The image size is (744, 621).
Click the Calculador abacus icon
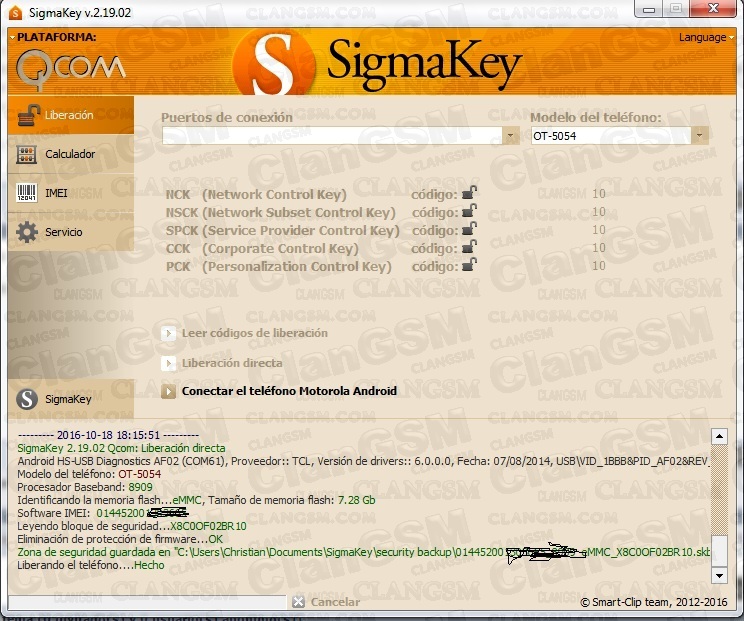(27, 155)
